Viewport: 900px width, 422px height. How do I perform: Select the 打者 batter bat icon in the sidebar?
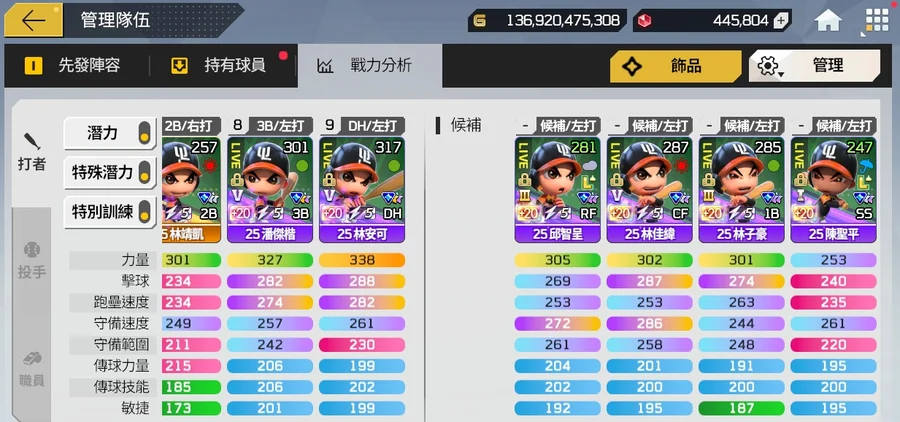[x=32, y=152]
